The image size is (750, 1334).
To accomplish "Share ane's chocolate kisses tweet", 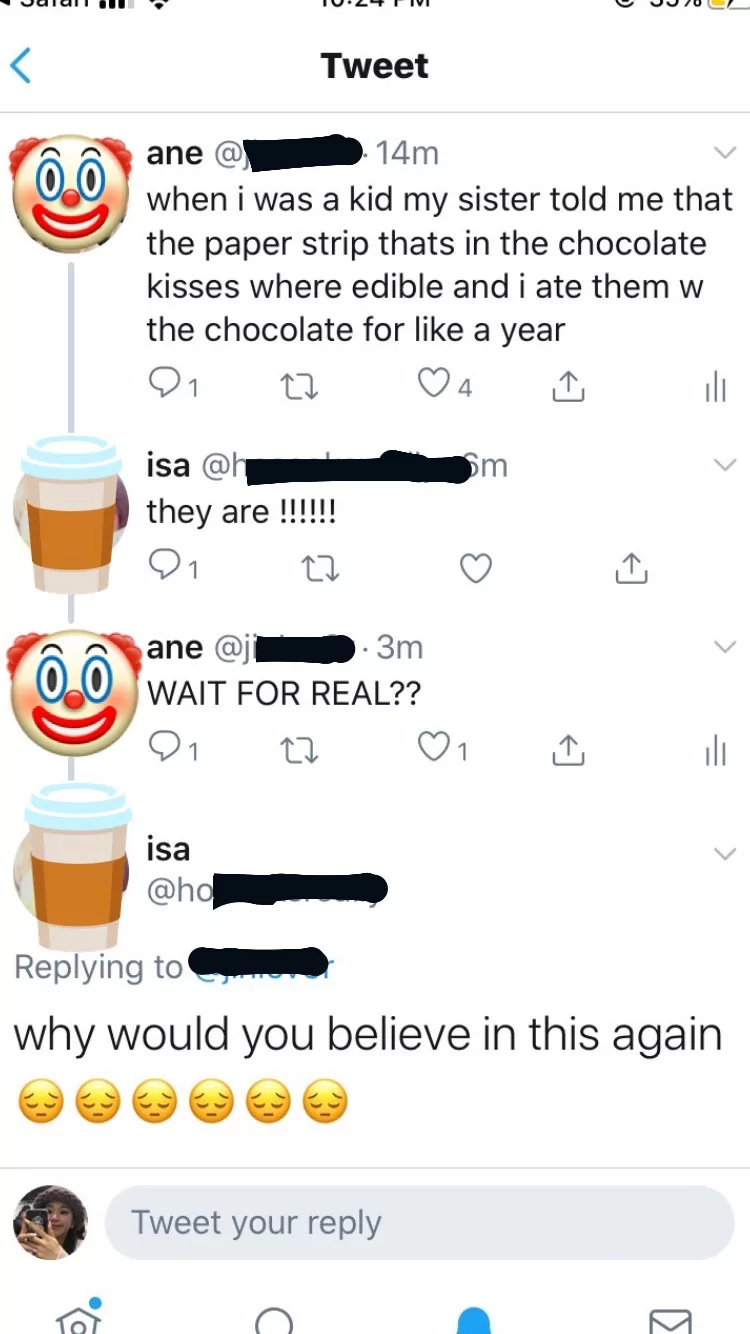I will pos(566,386).
